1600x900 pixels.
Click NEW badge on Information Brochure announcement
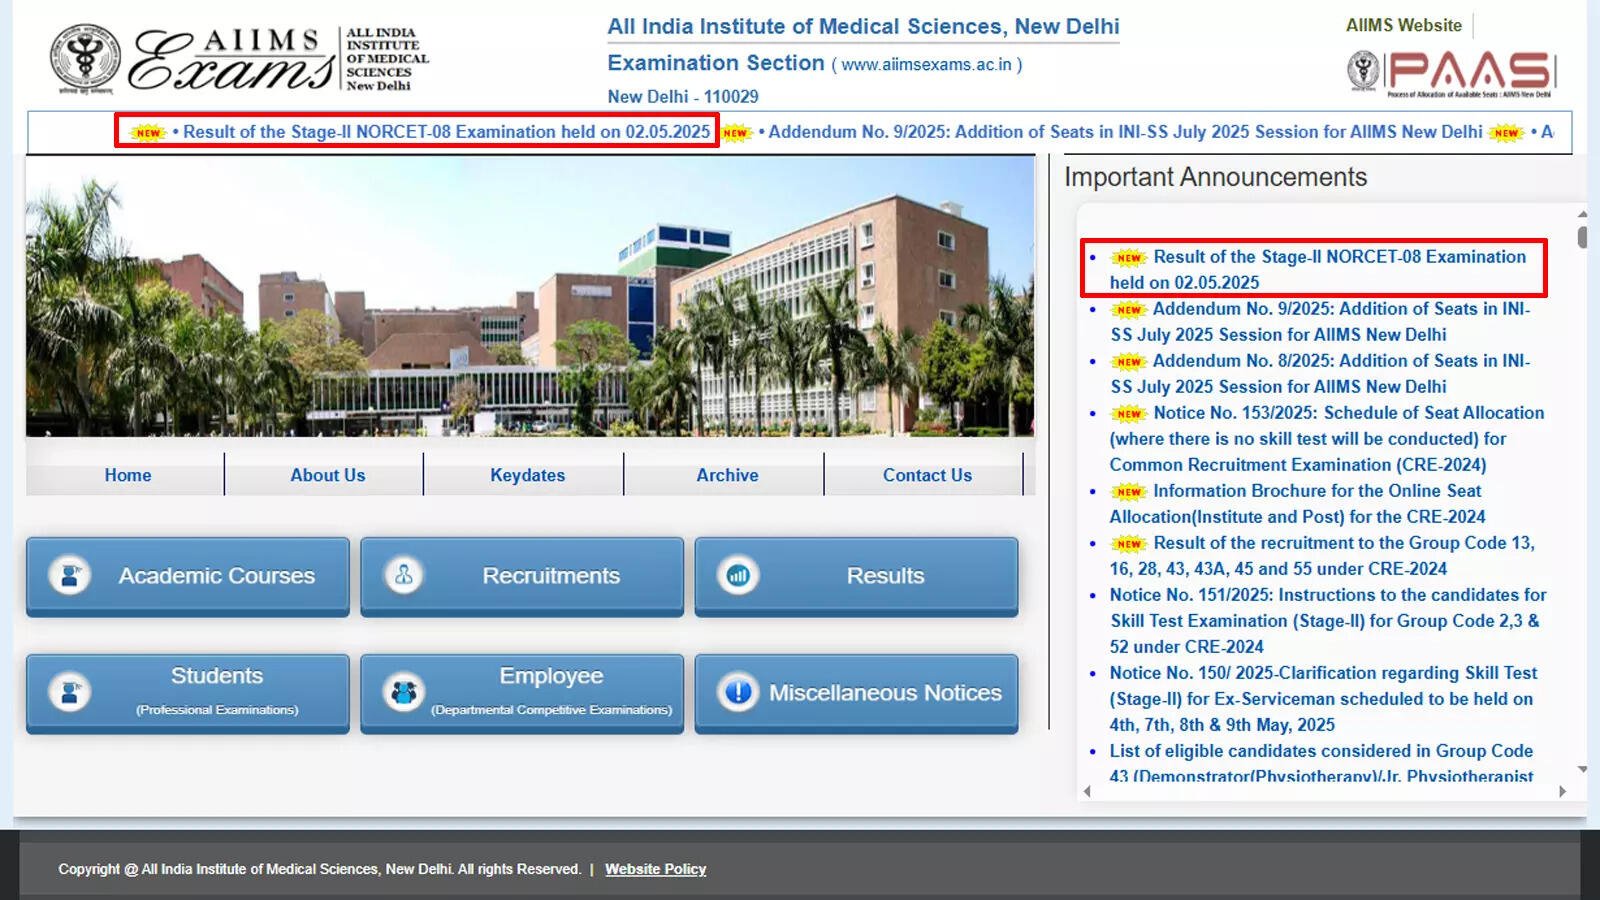click(1129, 491)
